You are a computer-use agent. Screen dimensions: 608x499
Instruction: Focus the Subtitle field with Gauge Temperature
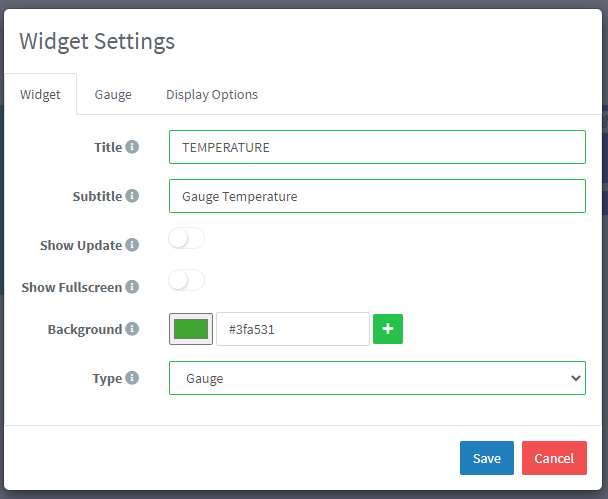coord(377,196)
